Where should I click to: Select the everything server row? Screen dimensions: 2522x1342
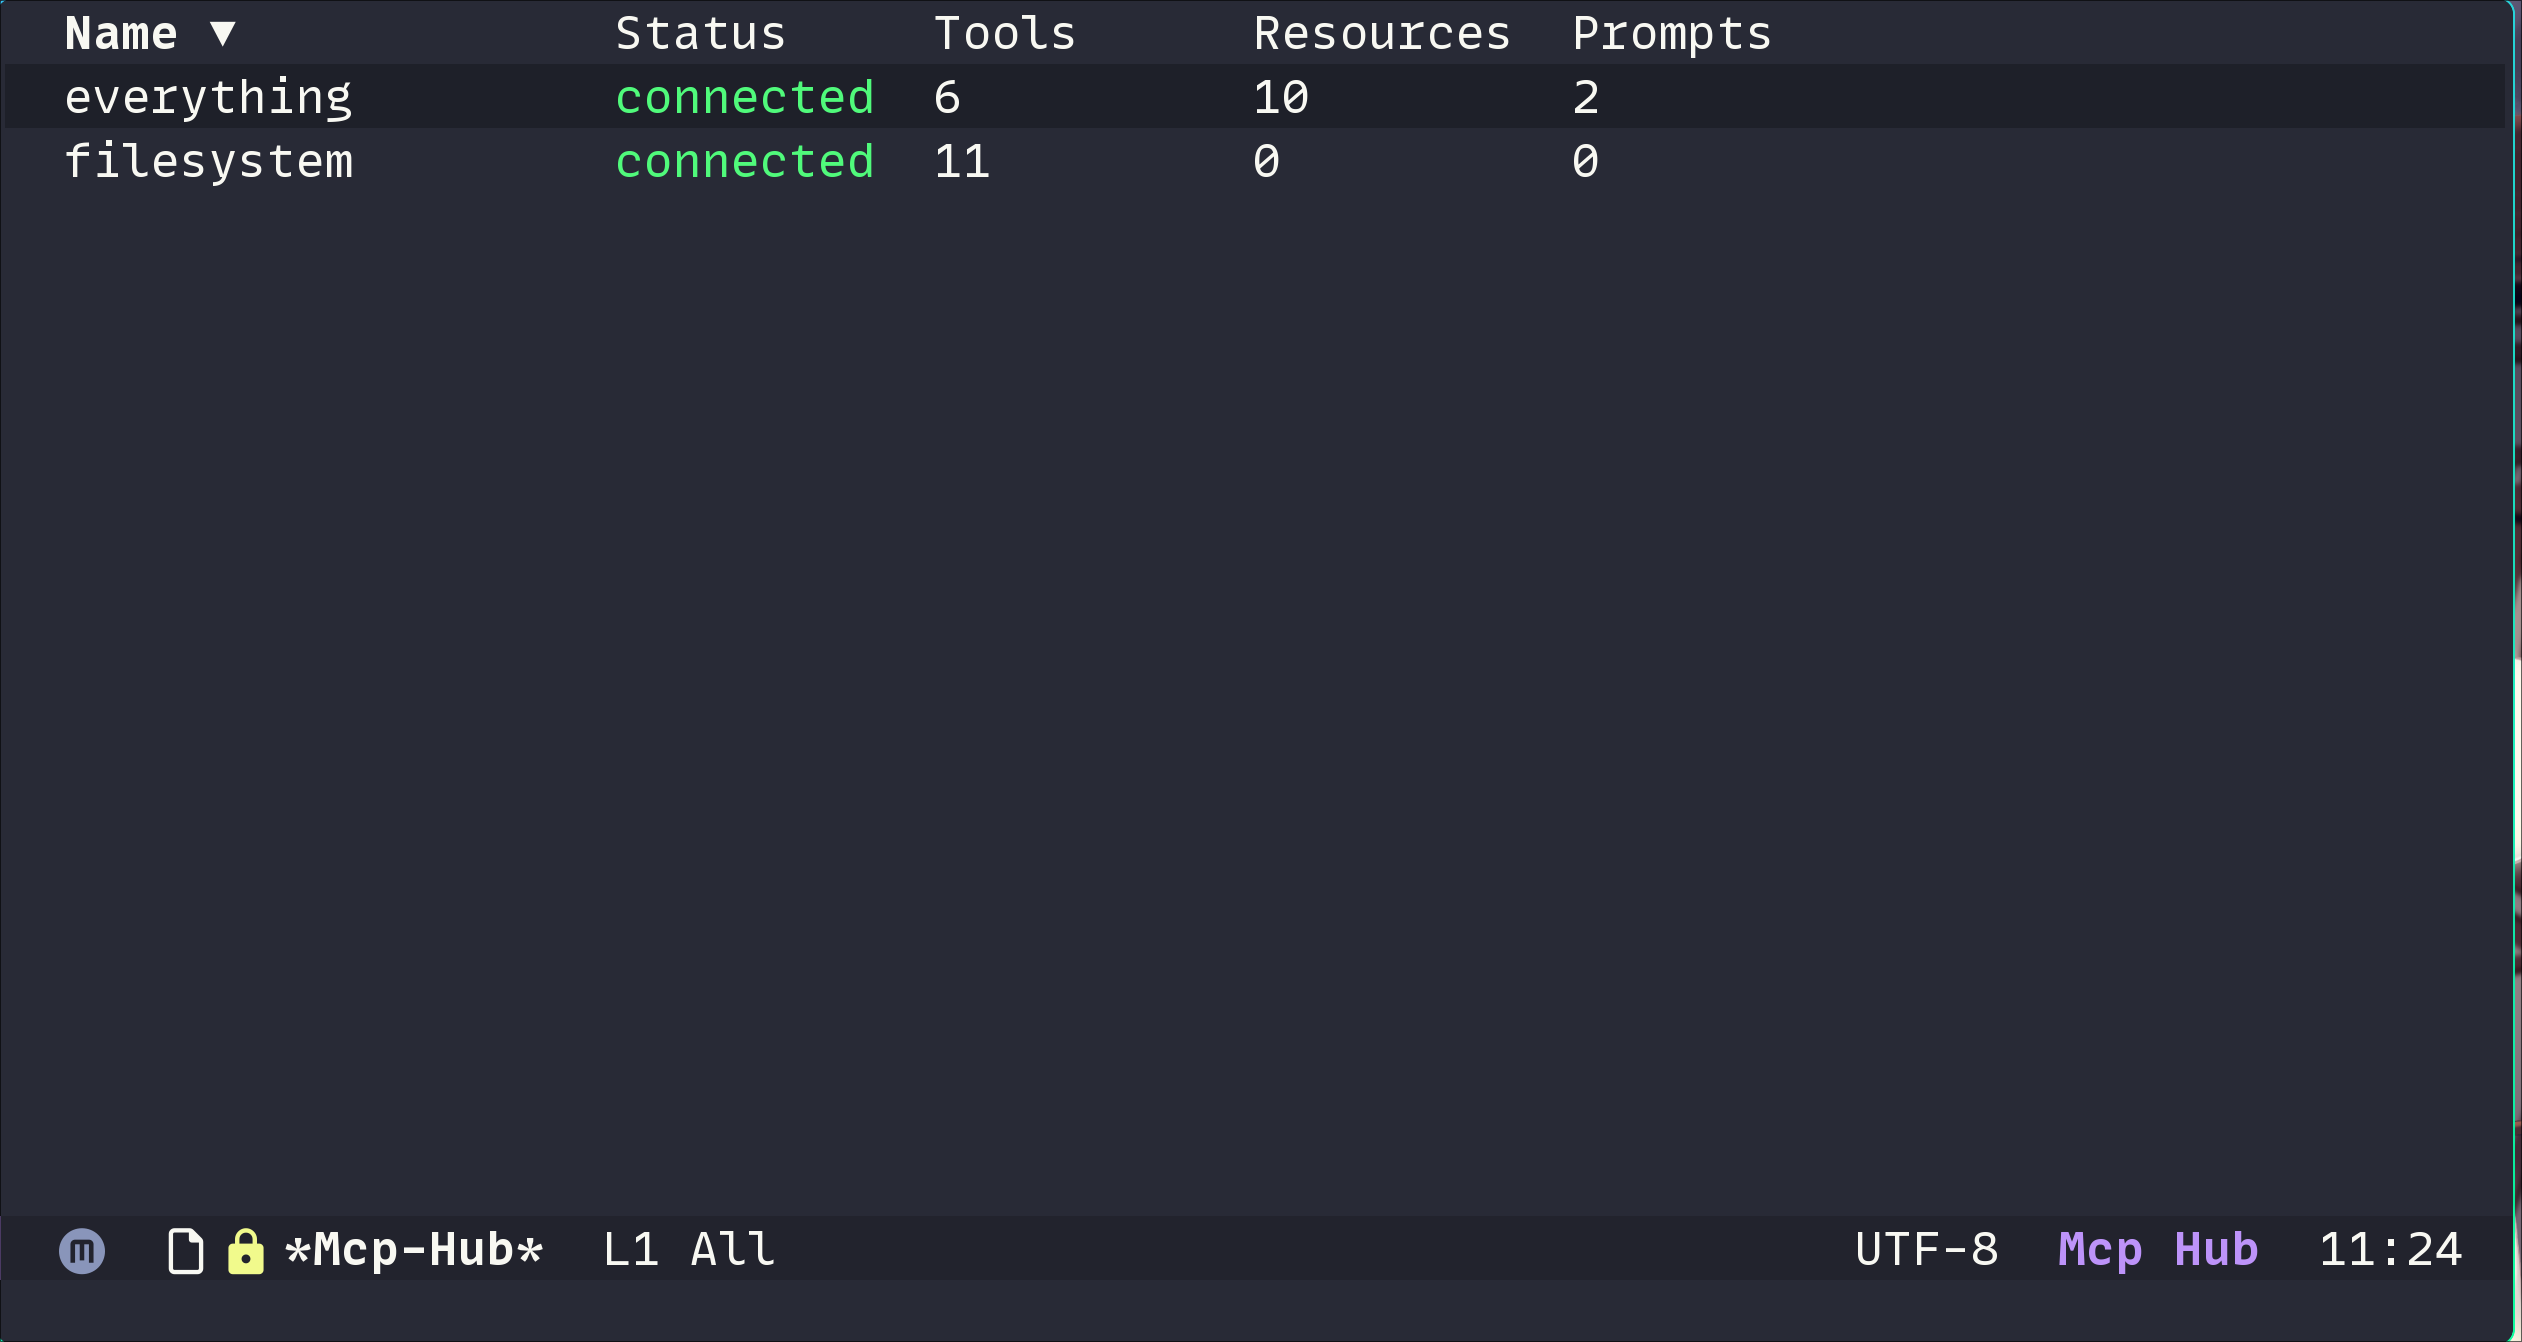click(x=208, y=98)
